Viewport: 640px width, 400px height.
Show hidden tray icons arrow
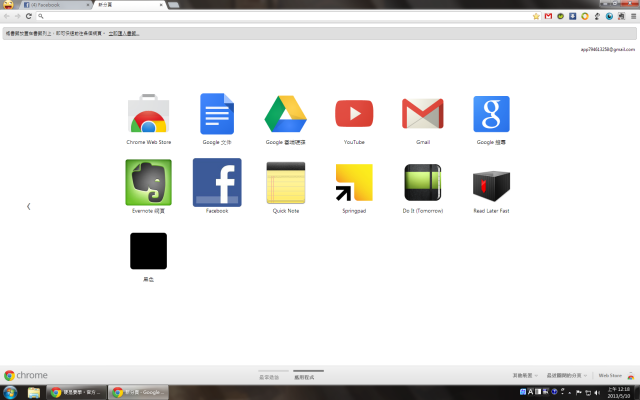coord(569,393)
